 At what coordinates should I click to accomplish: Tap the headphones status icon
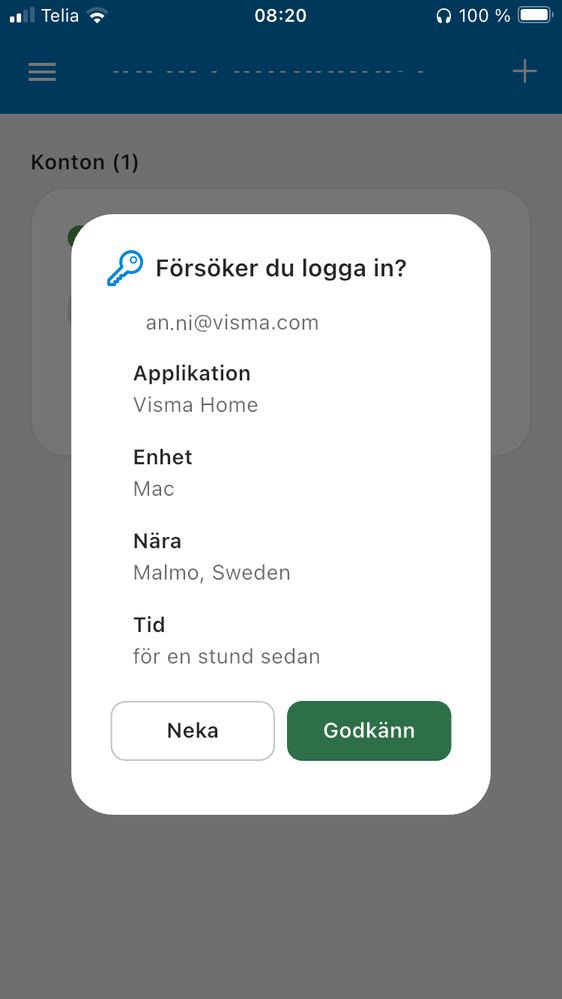click(443, 17)
